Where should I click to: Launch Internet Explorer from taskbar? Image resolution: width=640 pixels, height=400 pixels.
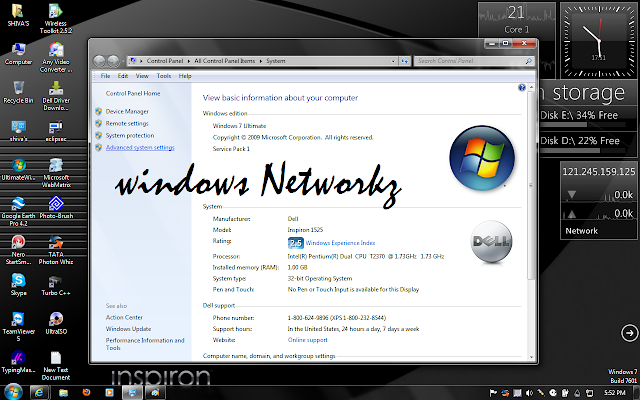tap(39, 393)
